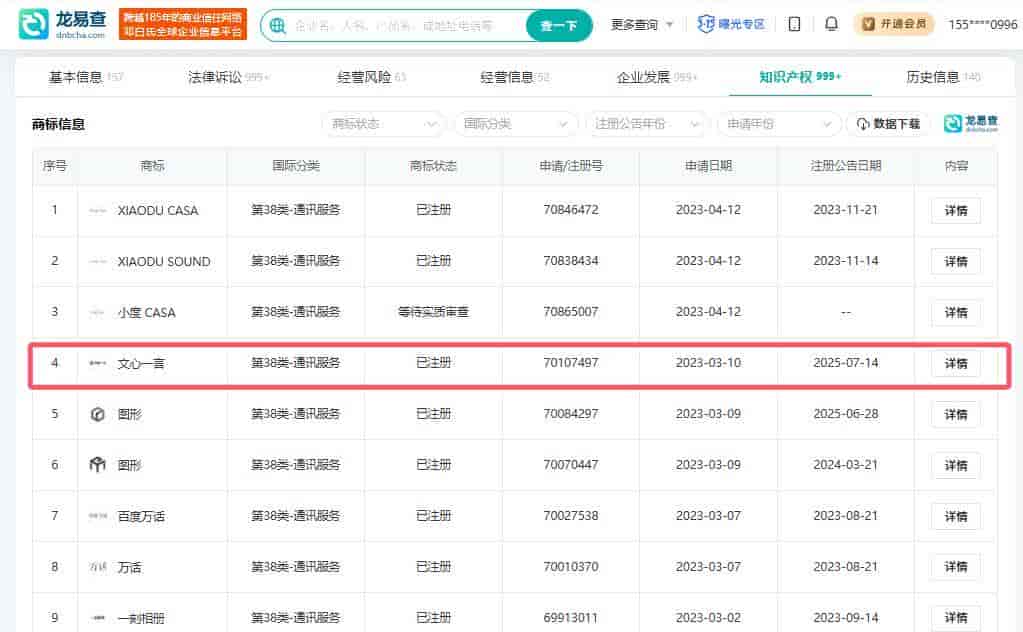
Task: Click announcement date 2025-07-14
Action: click(x=846, y=363)
